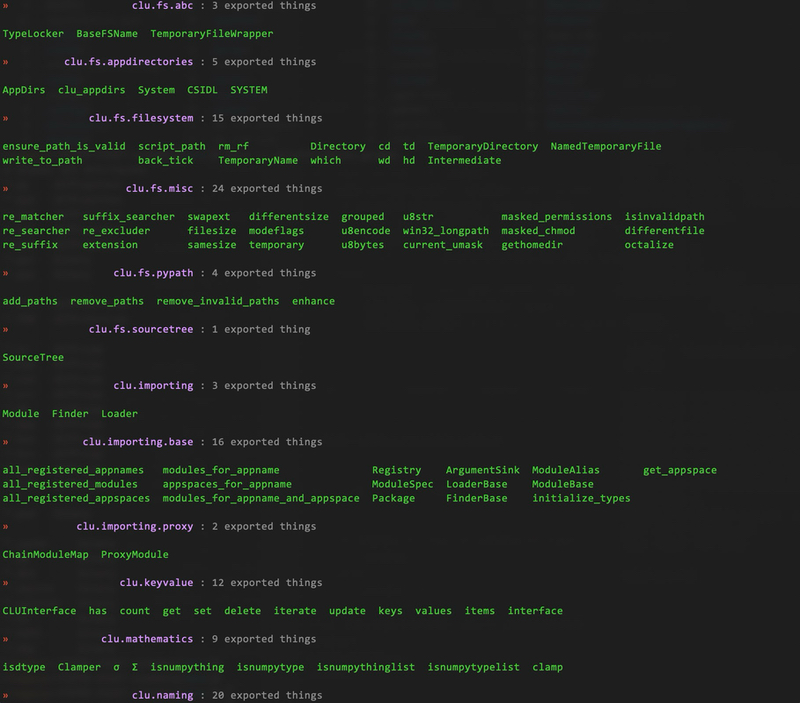Click ProxyModule text
The width and height of the screenshot is (800, 703).
click(135, 555)
